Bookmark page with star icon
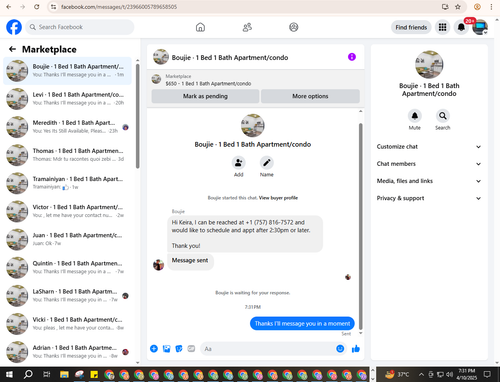Viewport: 500px width, 382px height. tap(458, 7)
